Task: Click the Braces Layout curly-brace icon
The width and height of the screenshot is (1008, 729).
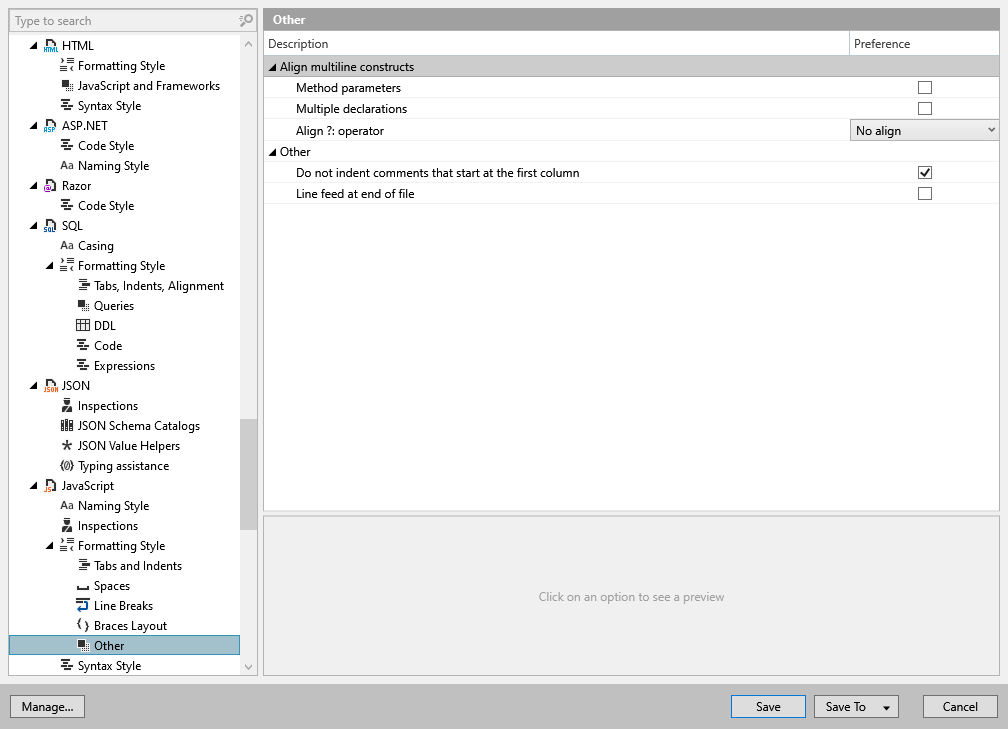Action: [x=83, y=626]
